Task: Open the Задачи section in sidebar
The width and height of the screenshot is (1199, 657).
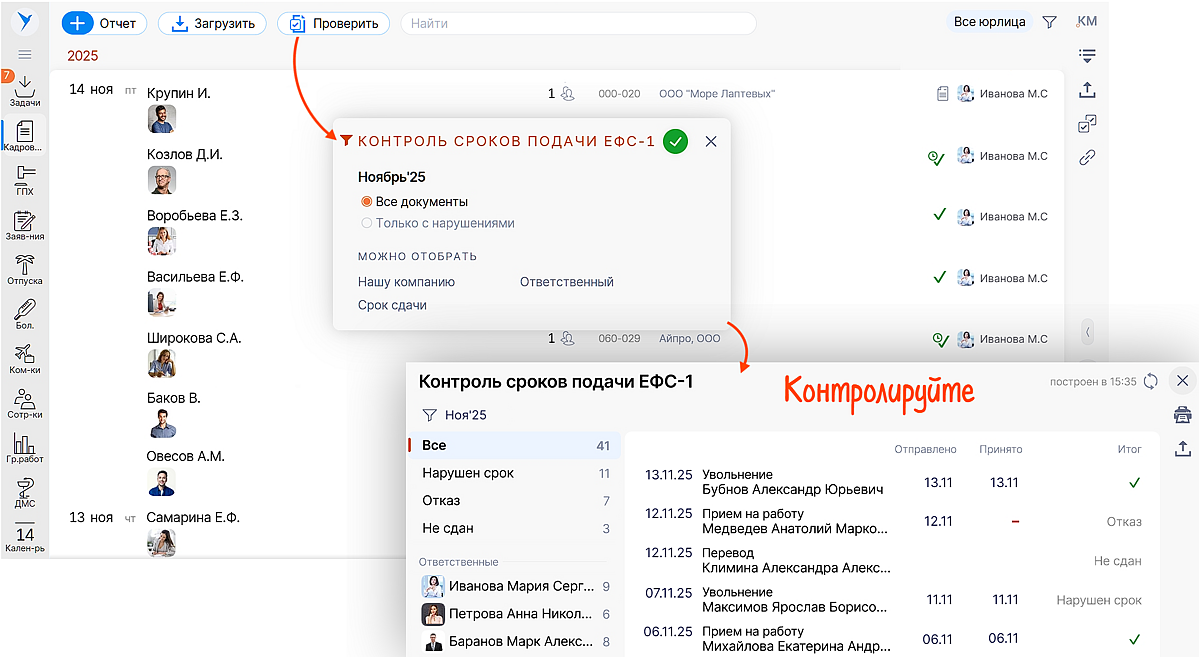Action: (x=25, y=90)
